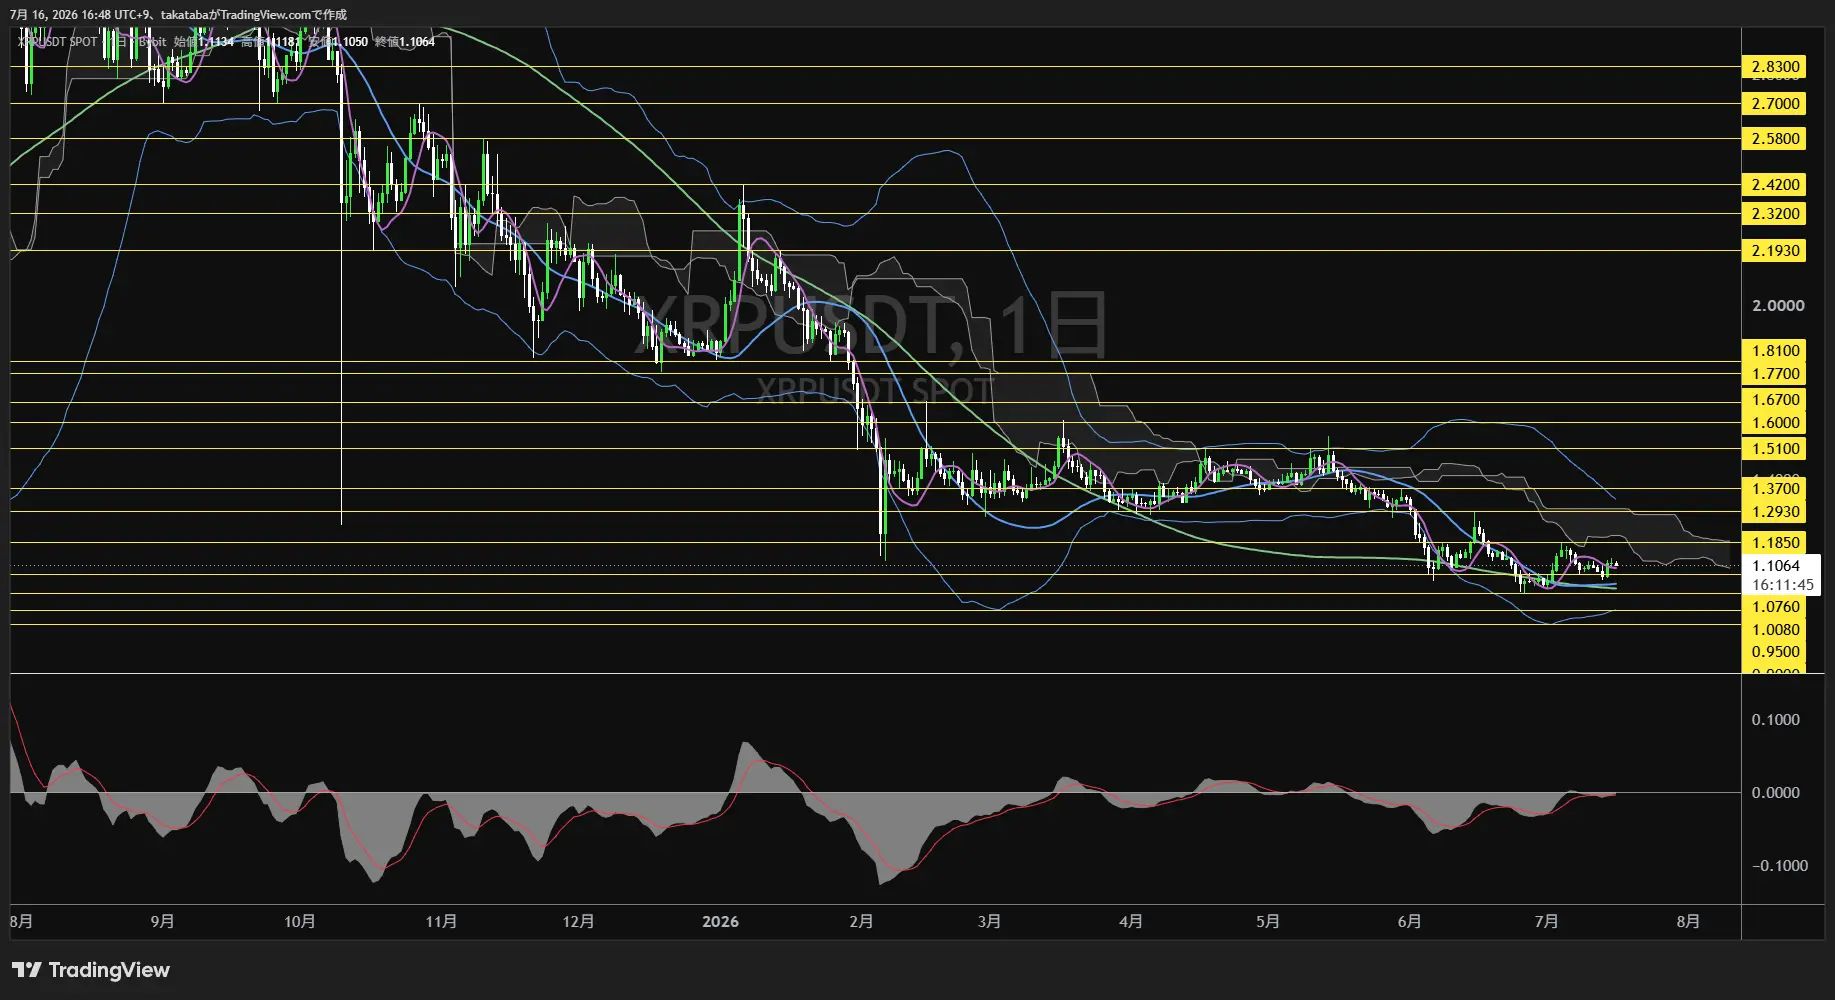Select the 2.4200 price level label
This screenshot has height=1000, width=1835.
pyautogui.click(x=1775, y=184)
